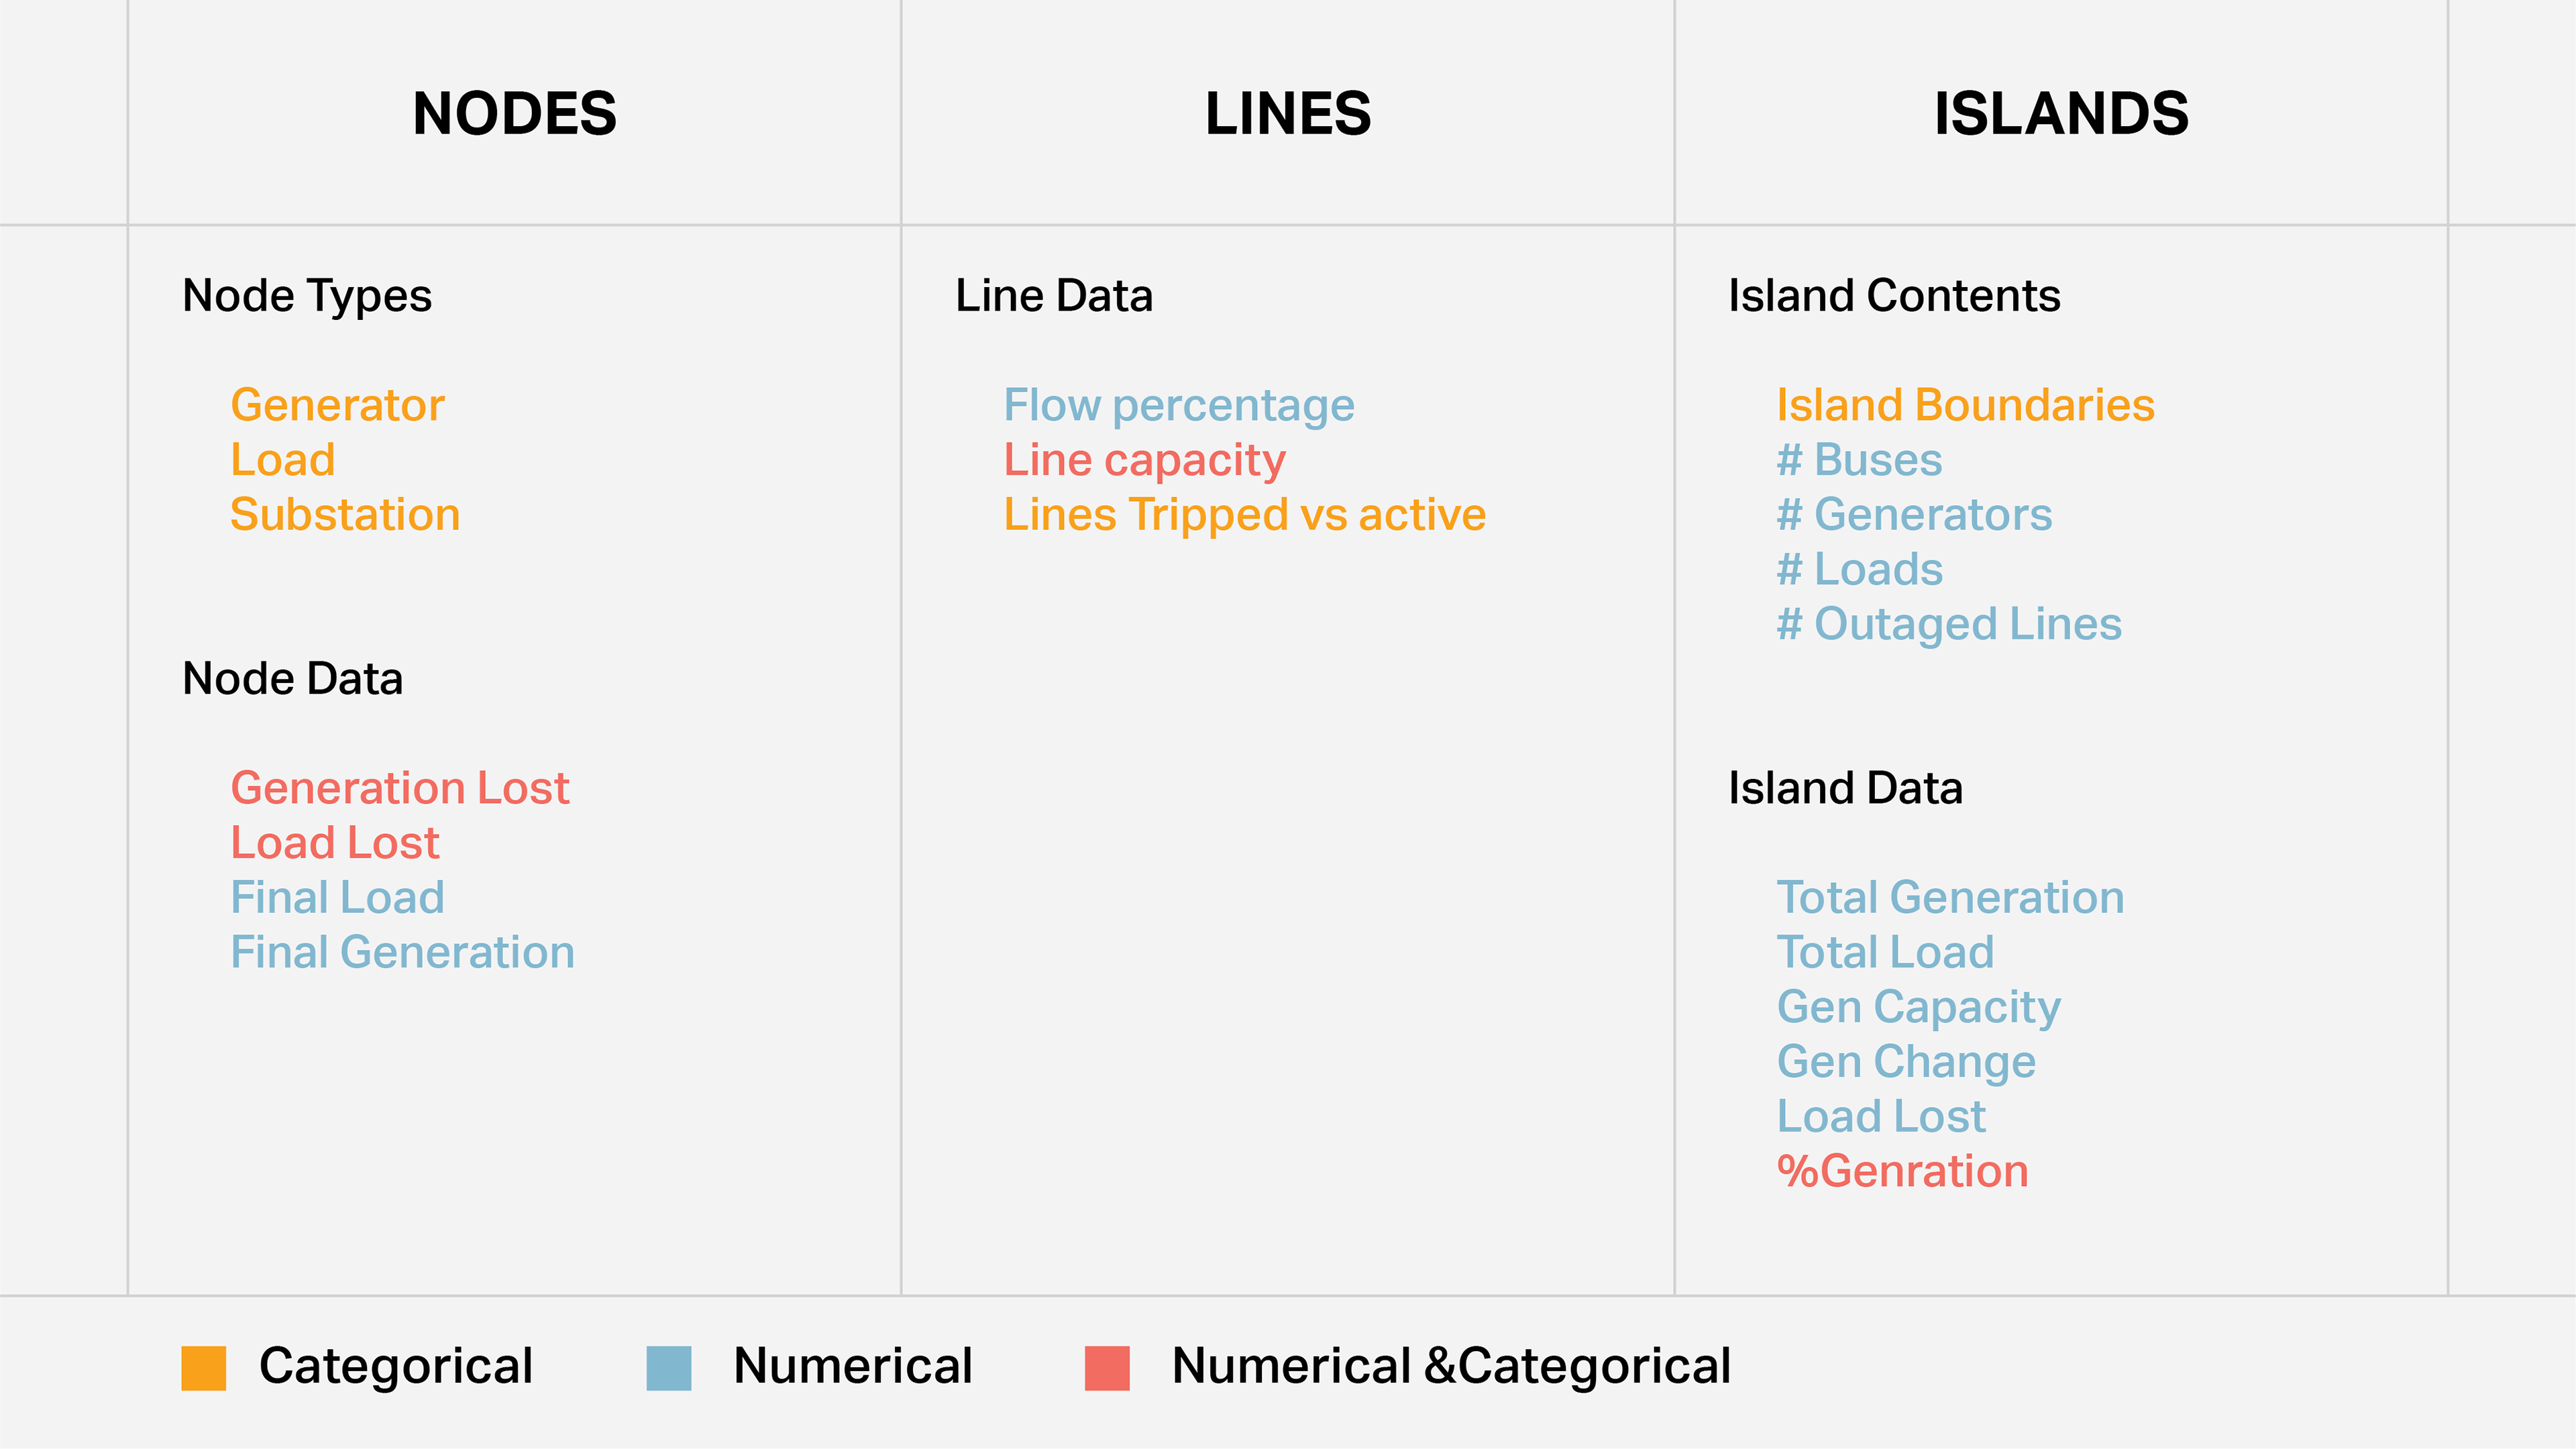Select Gen Capacity item
Viewport: 2576px width, 1449px height.
point(1918,1008)
